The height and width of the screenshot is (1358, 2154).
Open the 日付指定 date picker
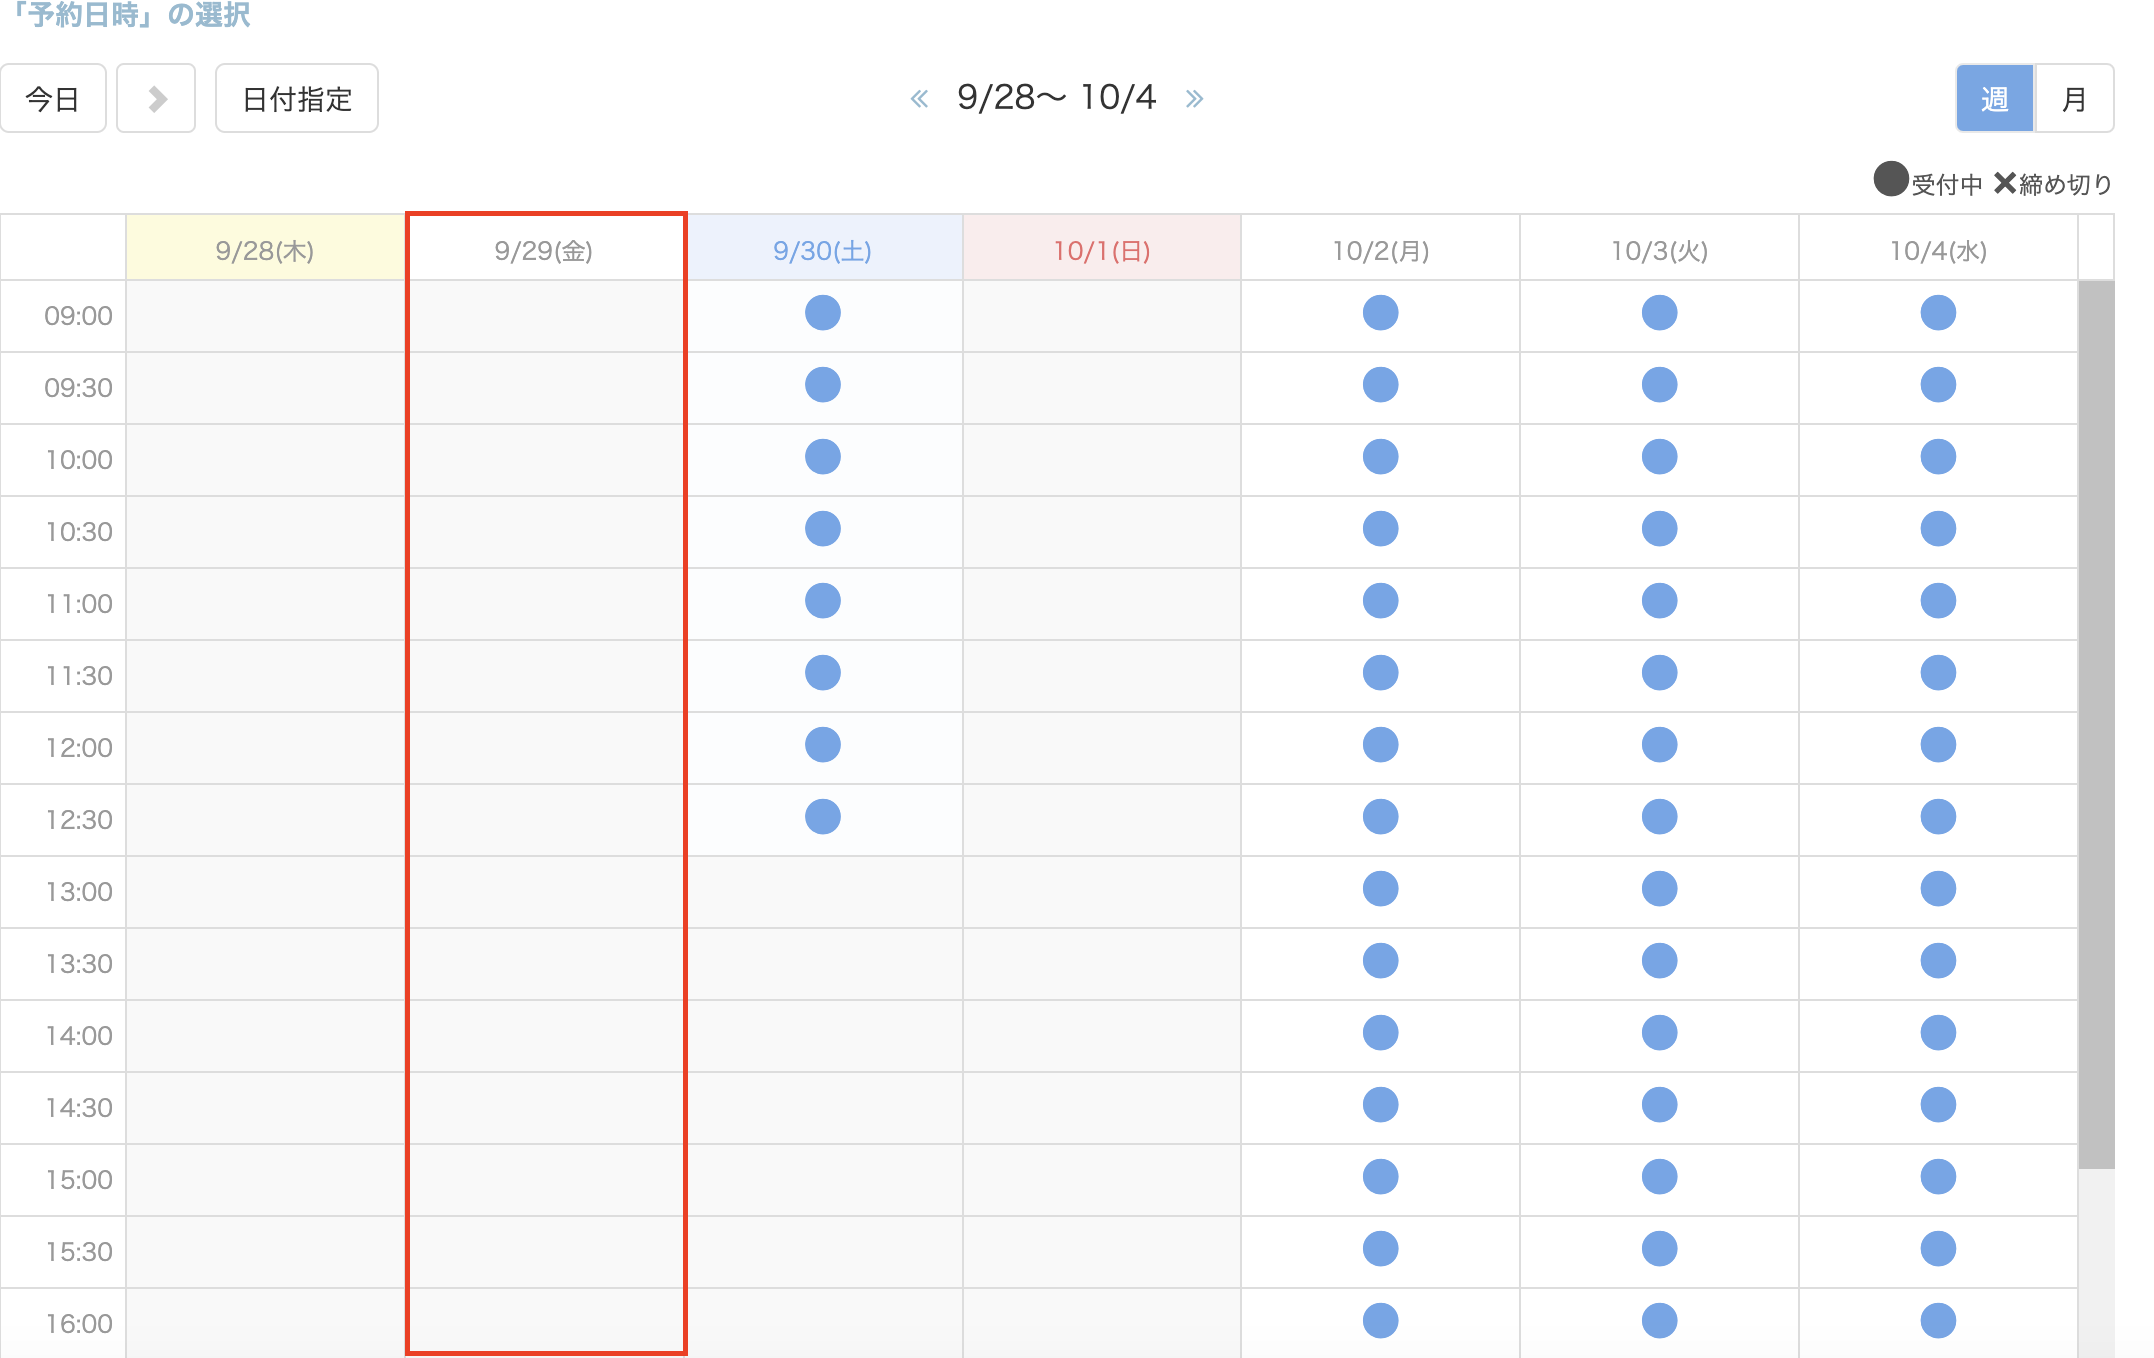(x=297, y=99)
